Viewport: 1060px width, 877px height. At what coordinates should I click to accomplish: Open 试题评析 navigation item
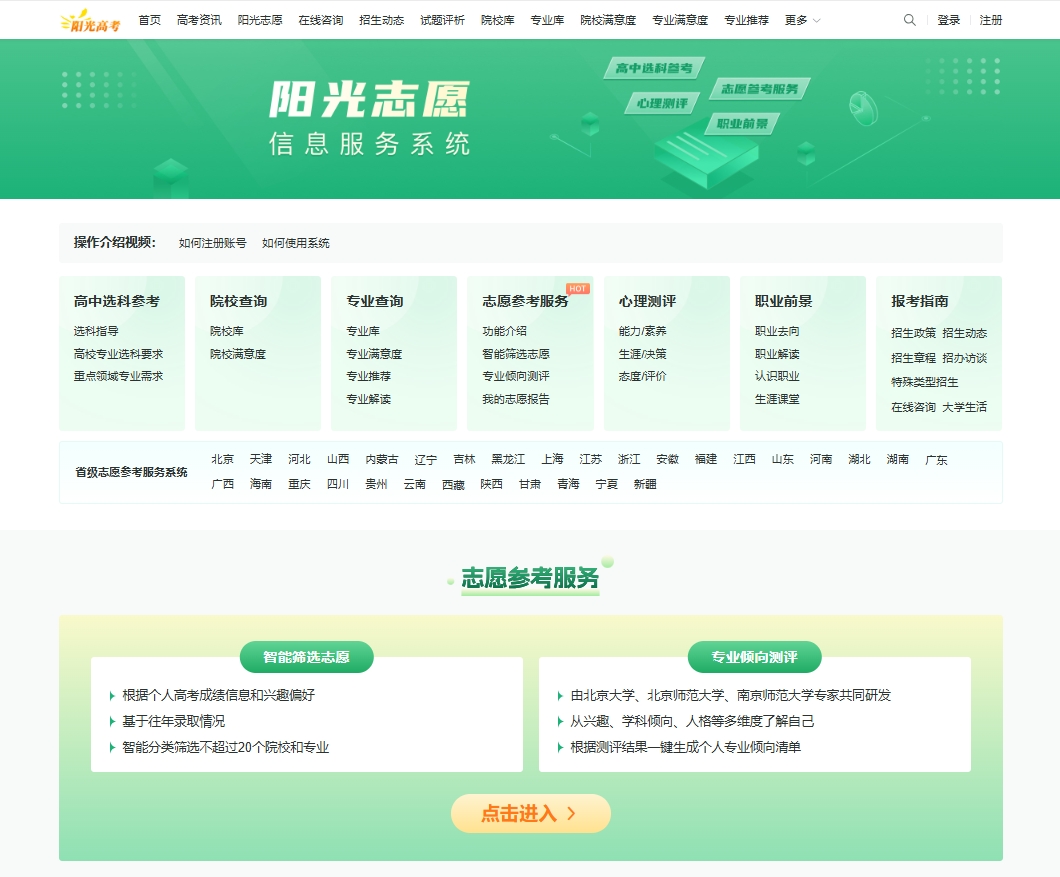click(x=442, y=20)
